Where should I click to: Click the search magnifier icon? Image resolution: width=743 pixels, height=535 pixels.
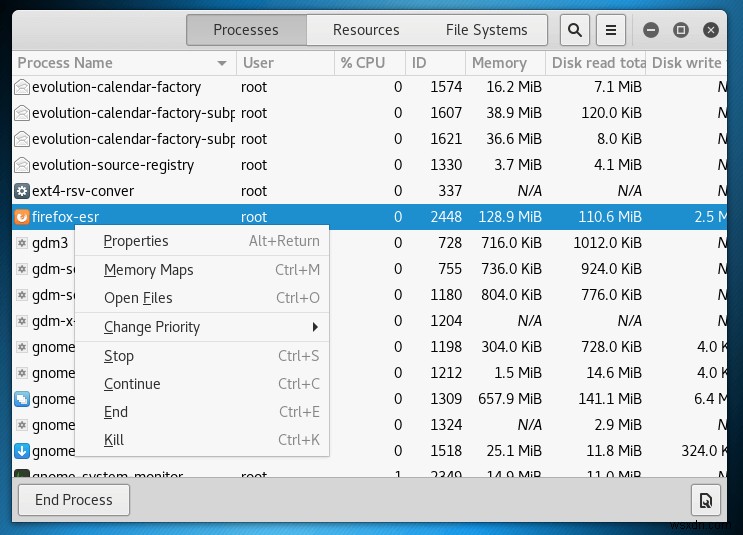click(574, 30)
